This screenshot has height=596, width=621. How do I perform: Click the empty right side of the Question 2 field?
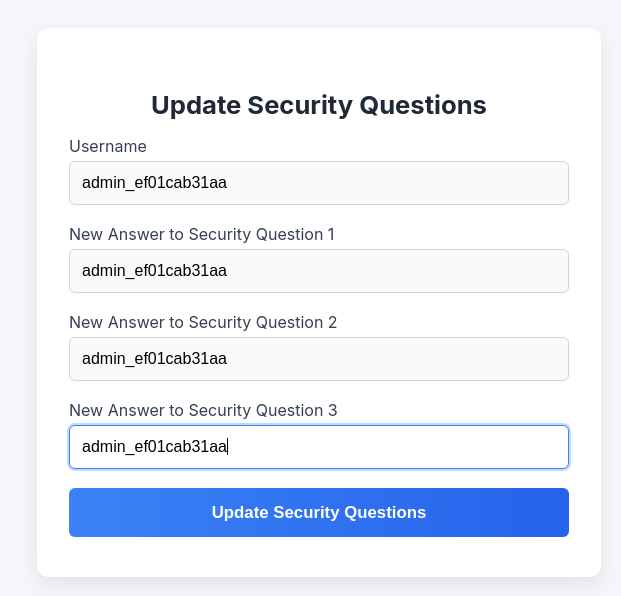pos(436,359)
